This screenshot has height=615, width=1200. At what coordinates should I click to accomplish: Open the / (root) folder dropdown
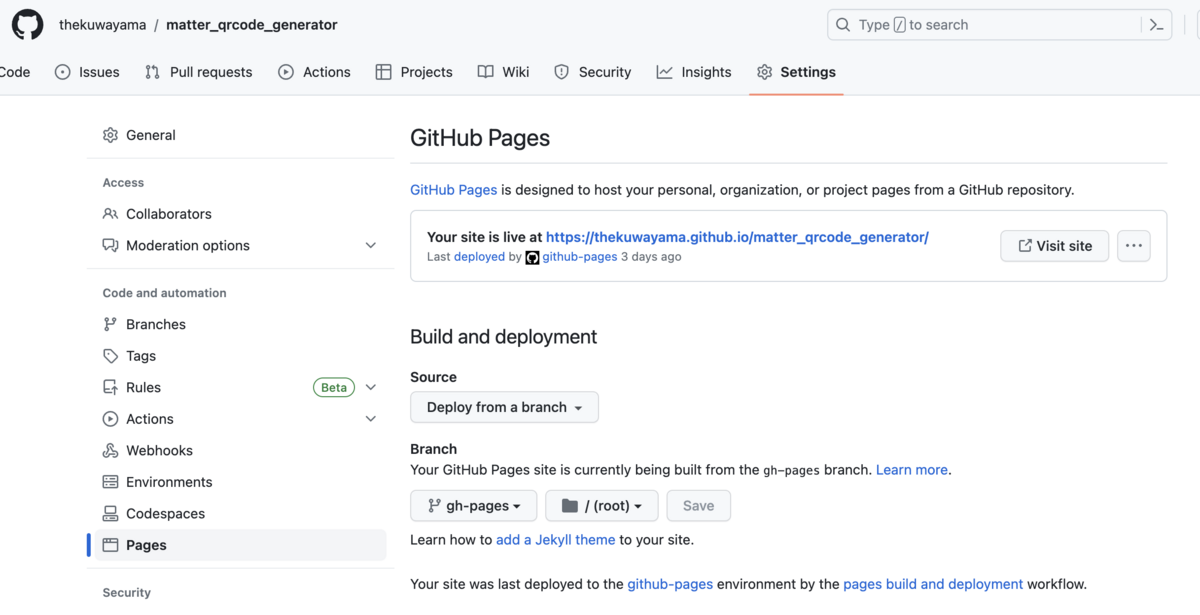(x=601, y=506)
